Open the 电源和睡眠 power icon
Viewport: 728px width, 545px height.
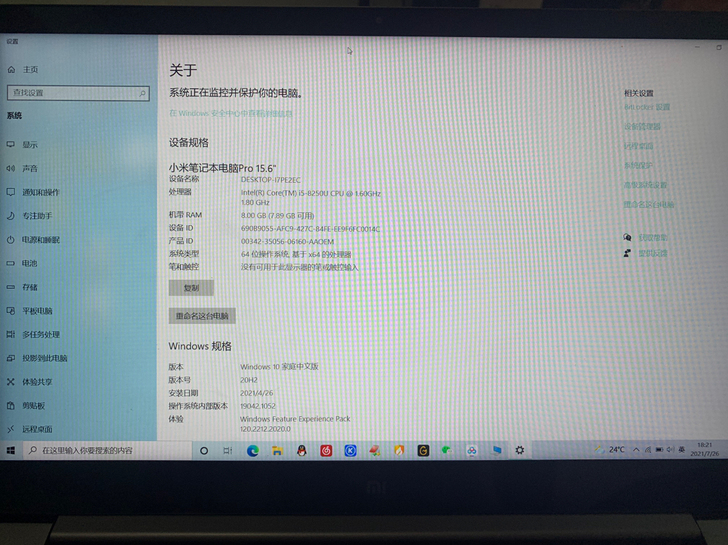click(11, 240)
